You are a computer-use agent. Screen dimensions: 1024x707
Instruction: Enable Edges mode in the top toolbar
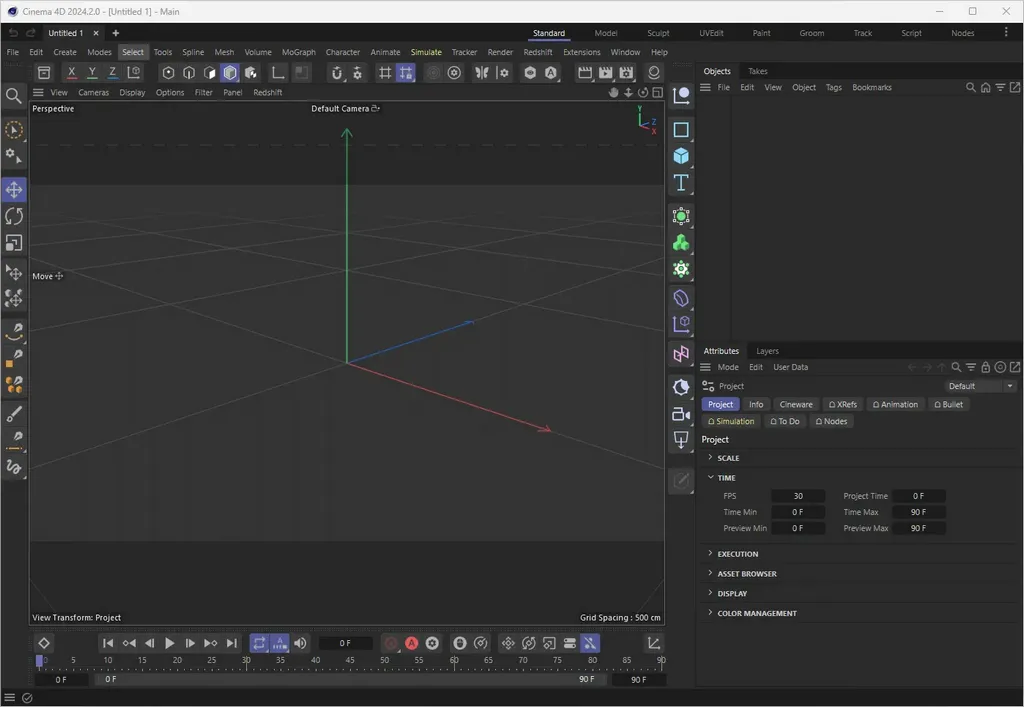pos(189,72)
